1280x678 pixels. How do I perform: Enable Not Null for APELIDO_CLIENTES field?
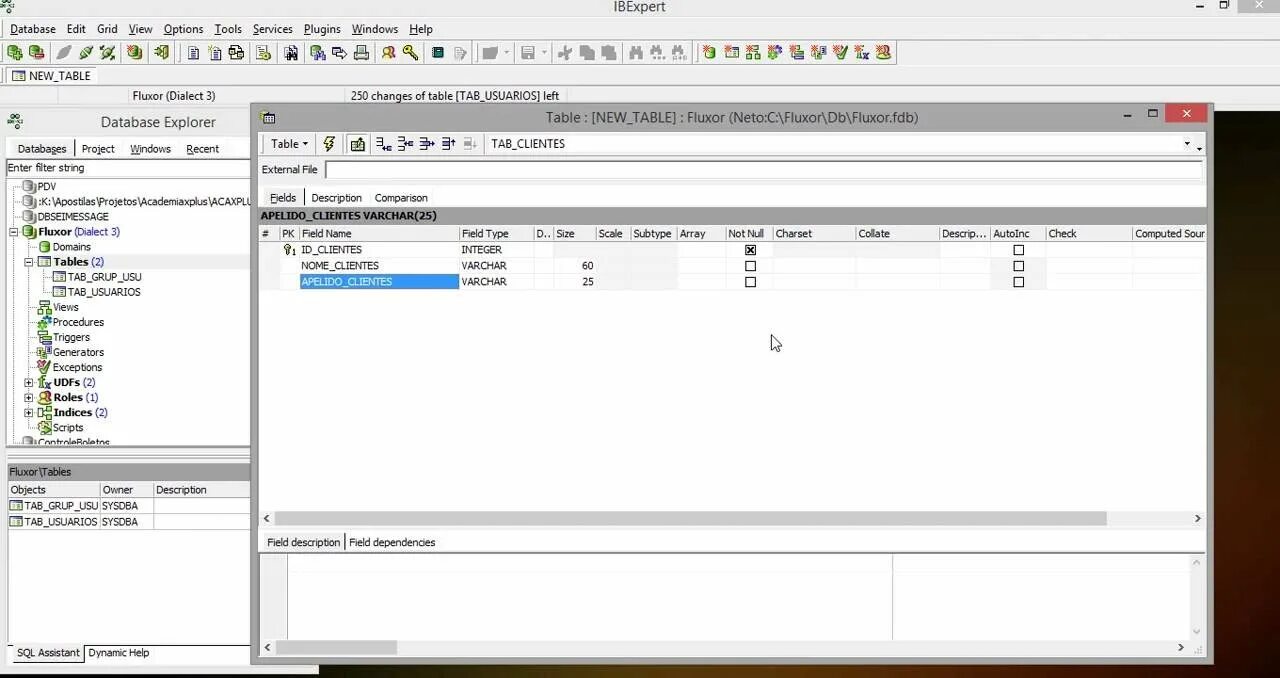[x=750, y=282]
